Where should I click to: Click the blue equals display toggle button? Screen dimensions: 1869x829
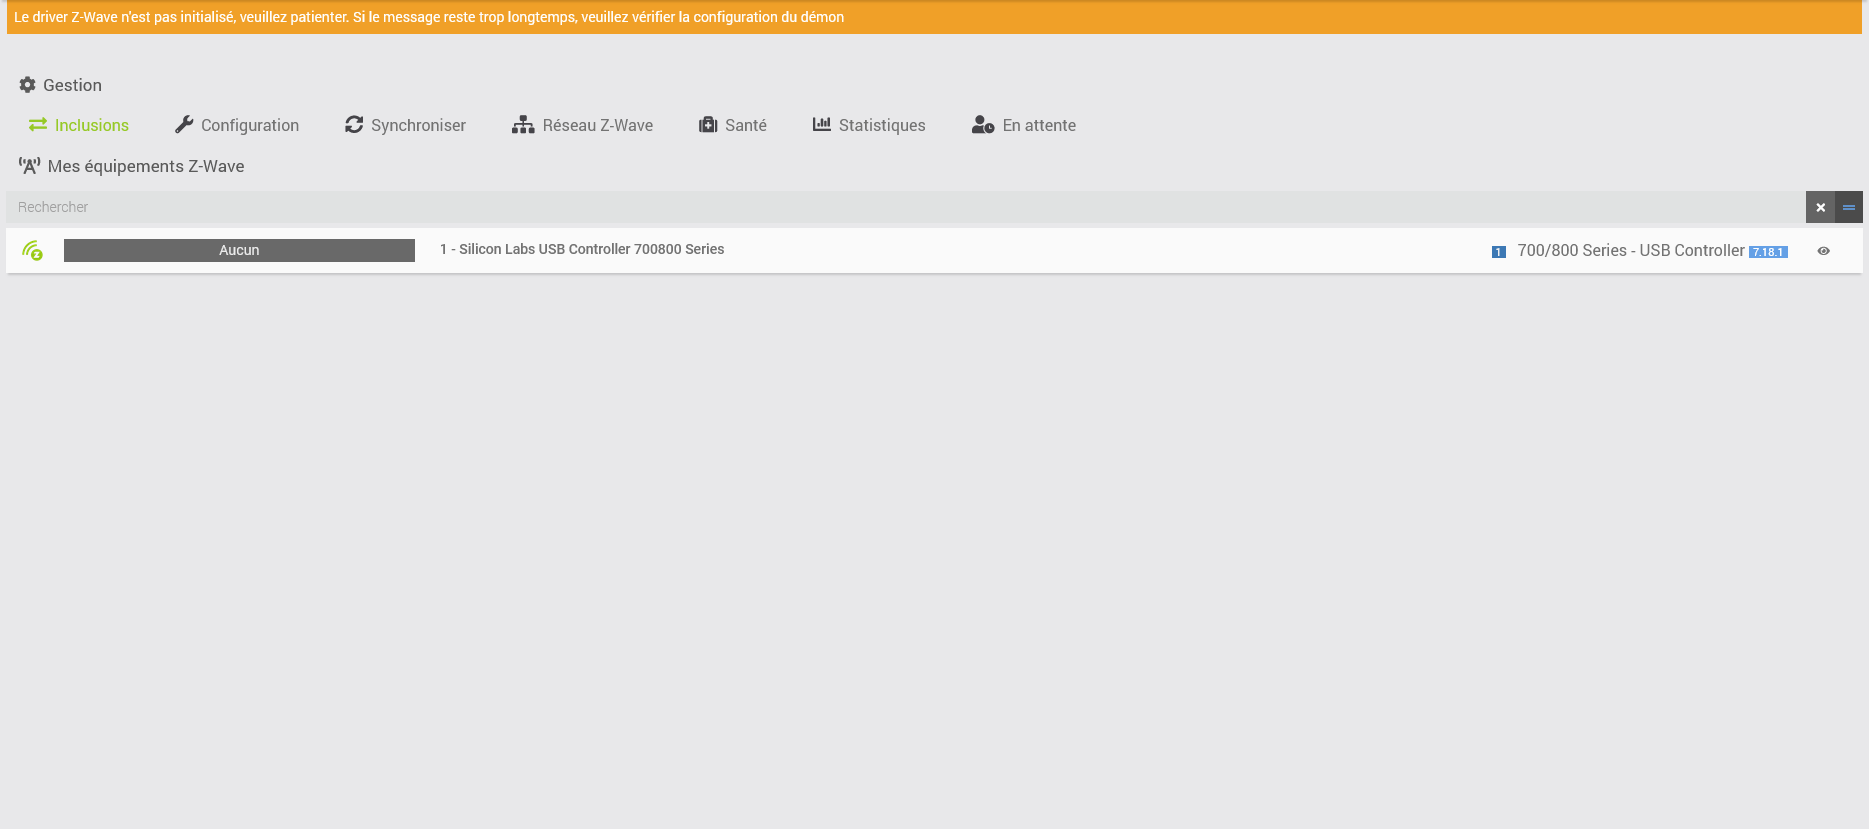click(x=1849, y=207)
